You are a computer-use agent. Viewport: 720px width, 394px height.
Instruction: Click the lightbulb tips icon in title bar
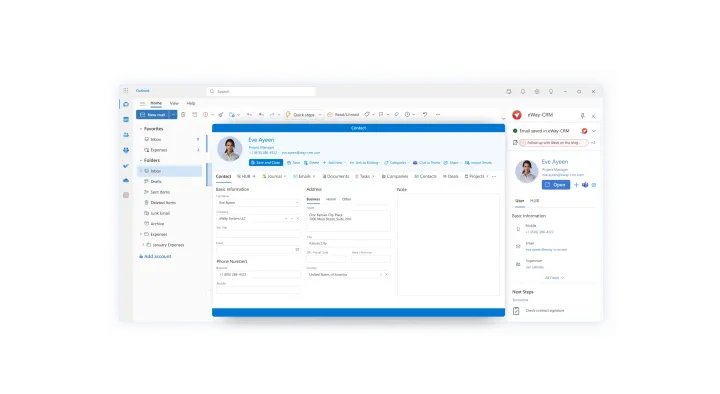pyautogui.click(x=551, y=91)
